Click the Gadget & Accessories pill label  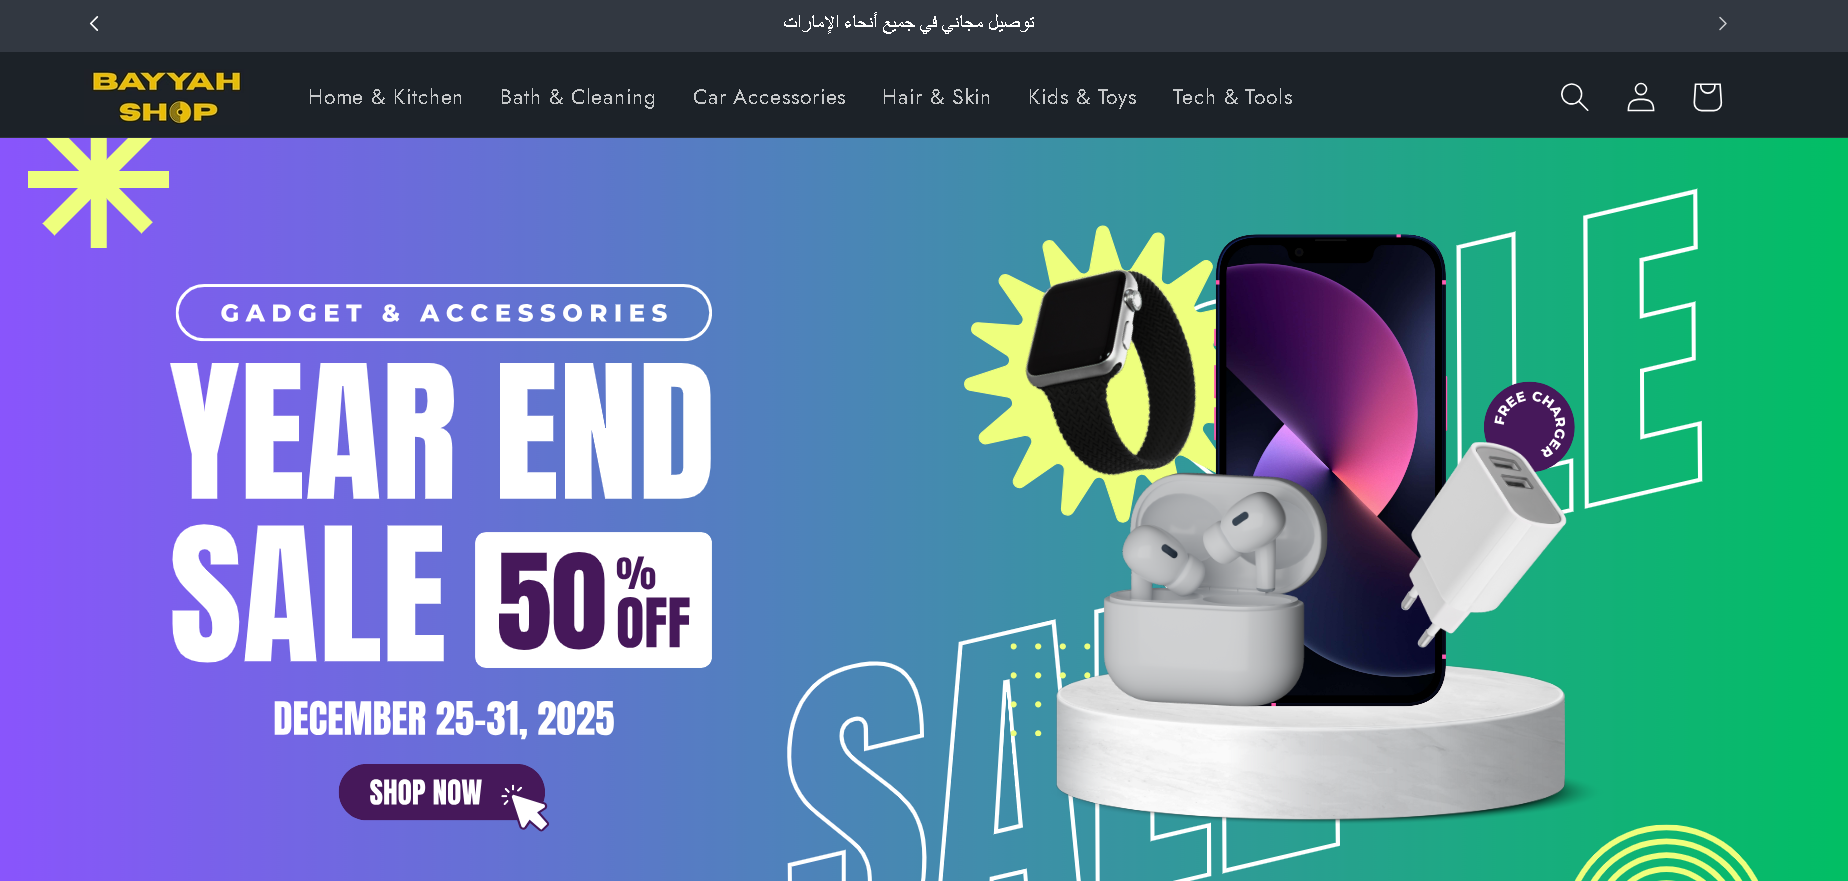coord(444,313)
